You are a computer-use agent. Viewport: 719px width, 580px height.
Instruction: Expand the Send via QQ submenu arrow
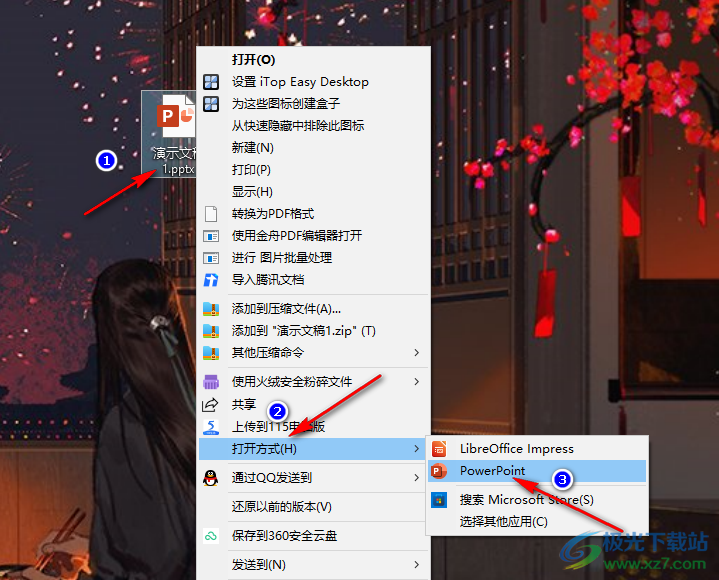pos(416,478)
